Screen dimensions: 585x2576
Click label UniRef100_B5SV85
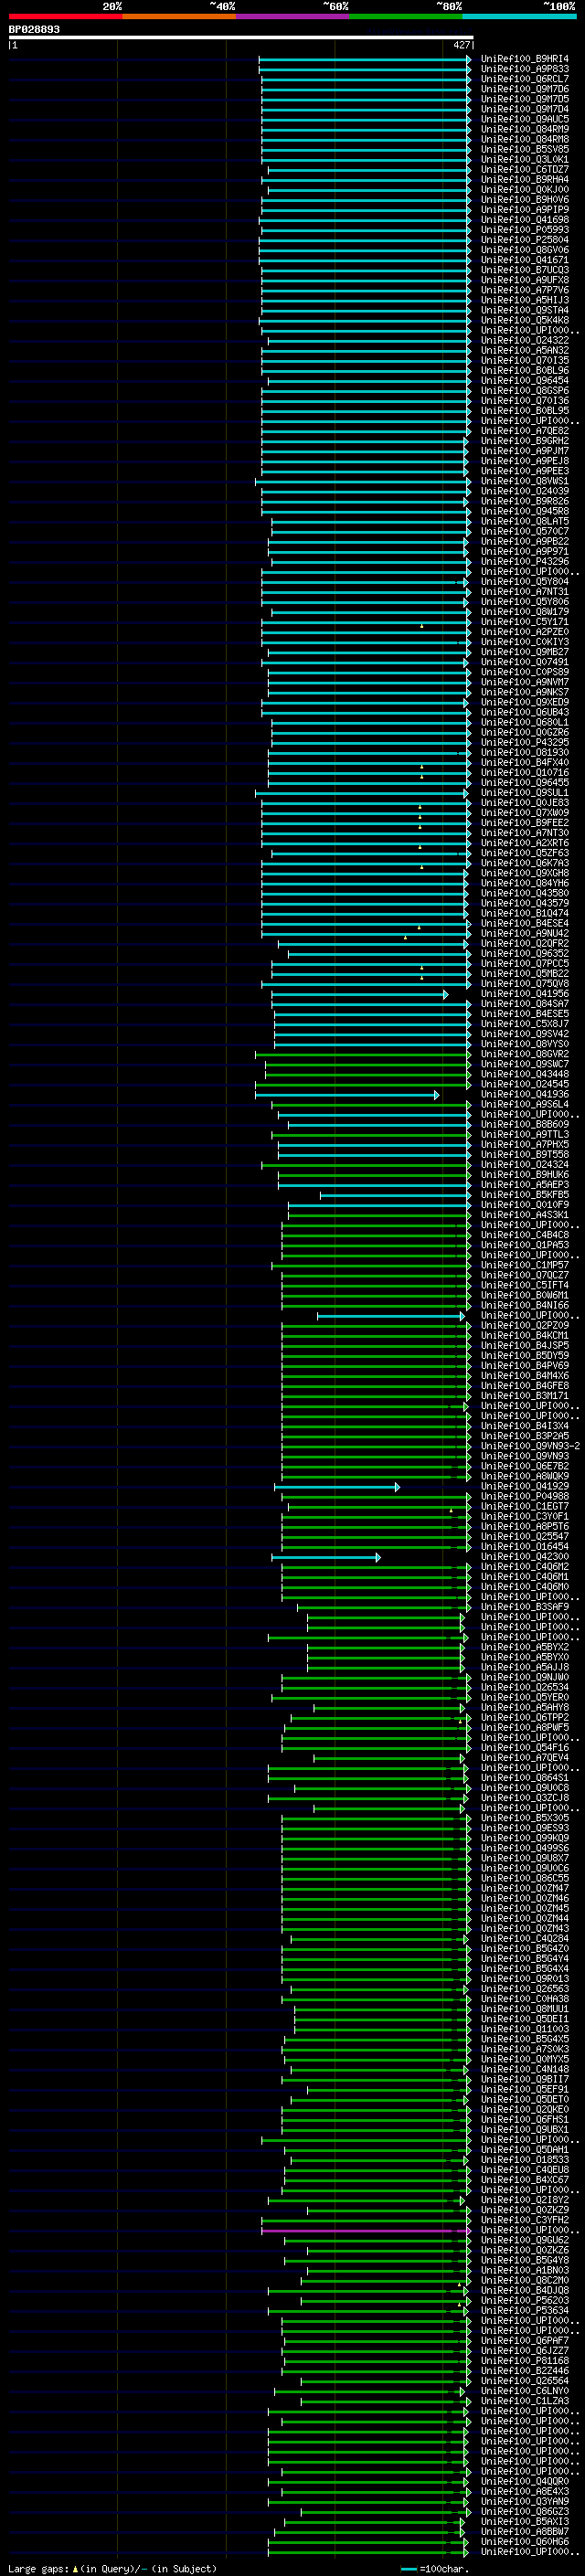click(524, 149)
